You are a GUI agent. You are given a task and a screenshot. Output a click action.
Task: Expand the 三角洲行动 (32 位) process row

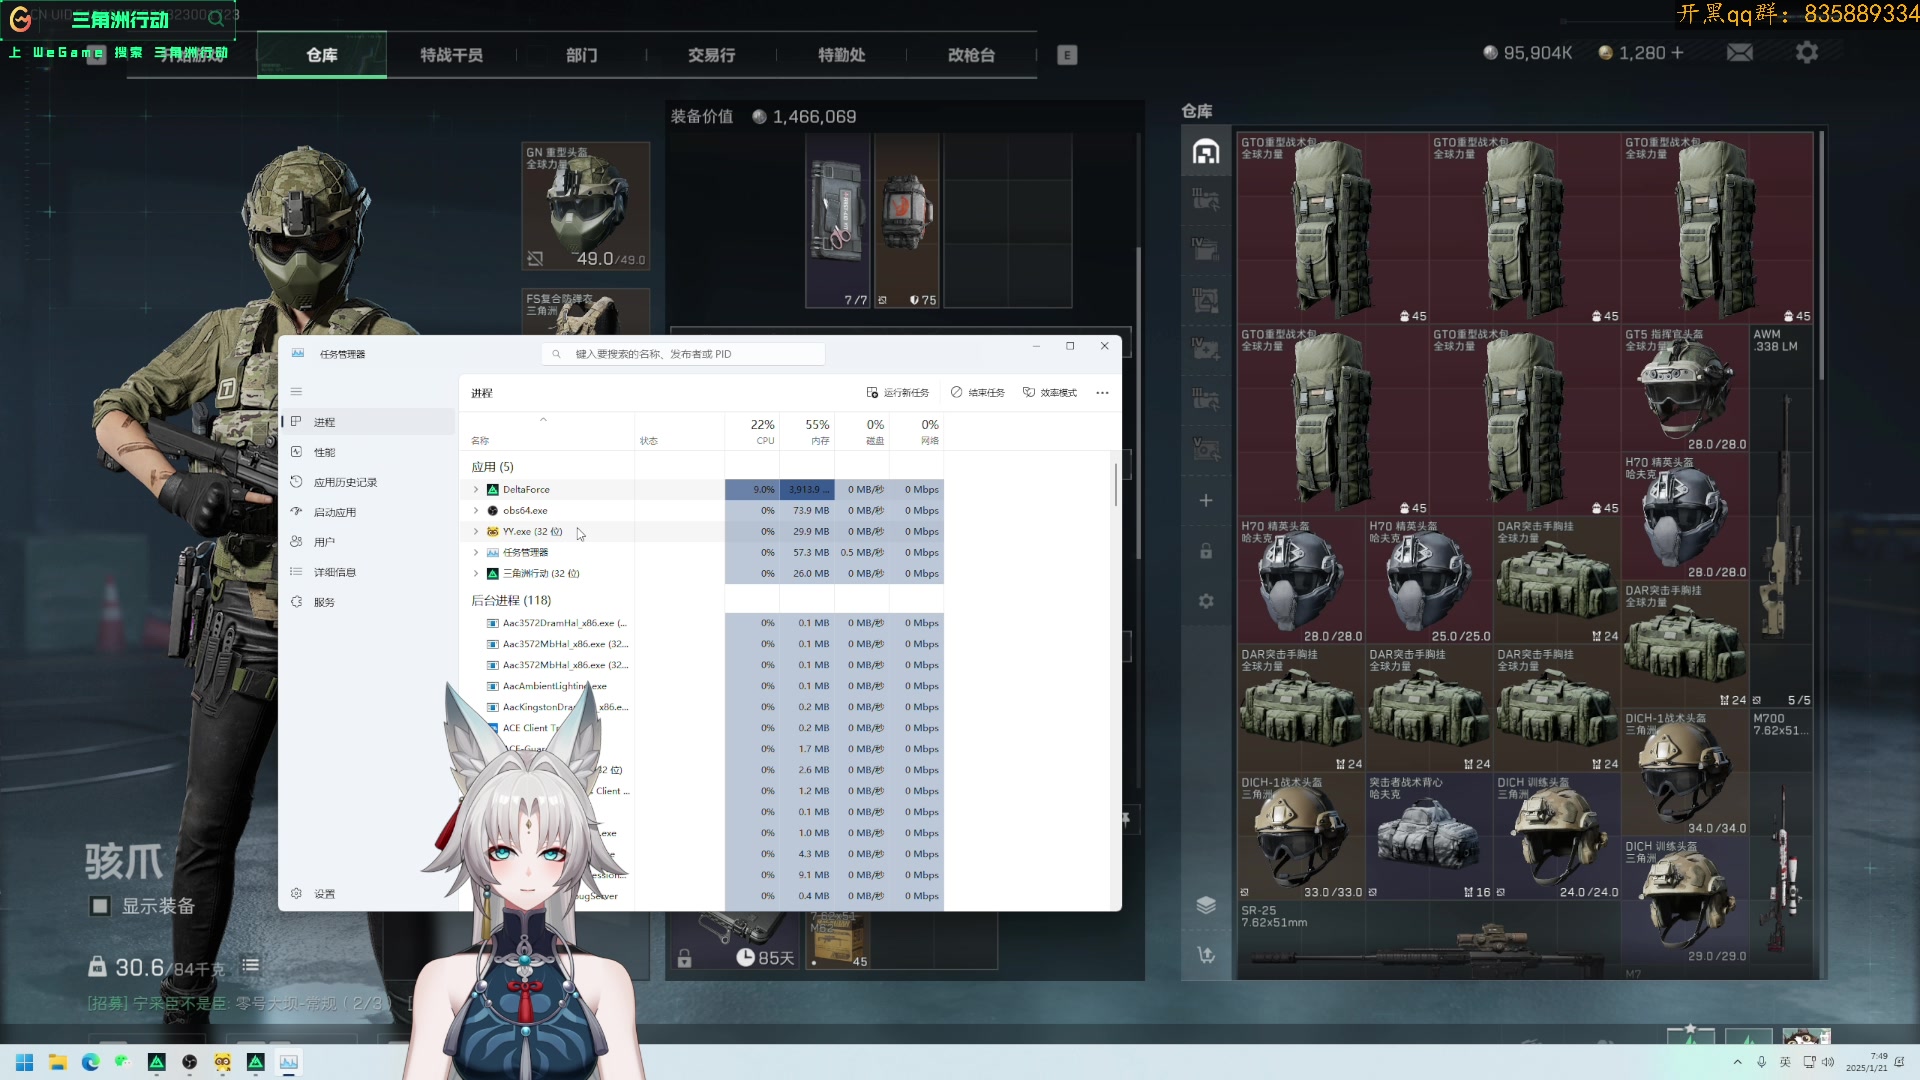(x=476, y=574)
